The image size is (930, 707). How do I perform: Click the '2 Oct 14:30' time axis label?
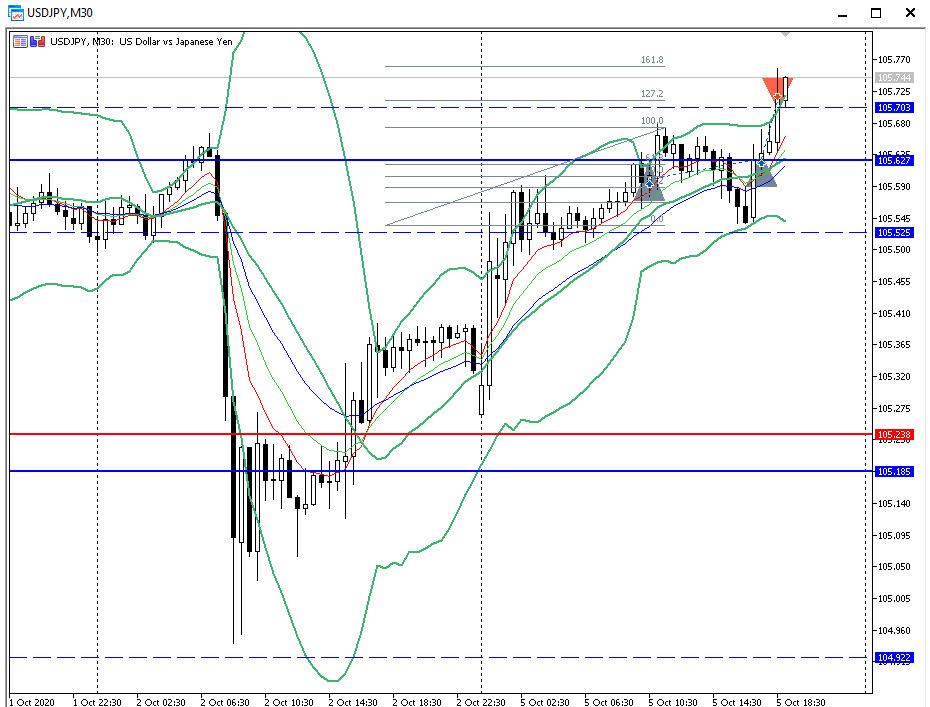click(x=353, y=702)
